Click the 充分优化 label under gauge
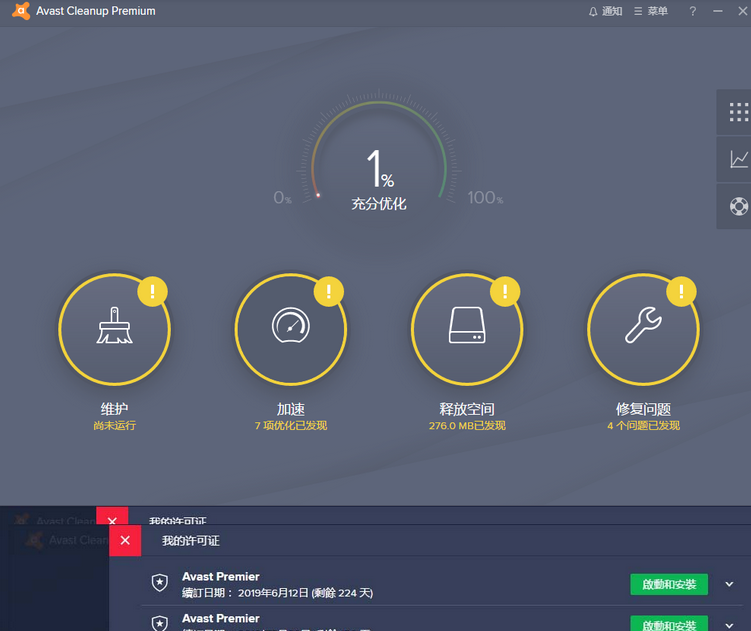Screen dimensions: 751x631 (x=379, y=204)
